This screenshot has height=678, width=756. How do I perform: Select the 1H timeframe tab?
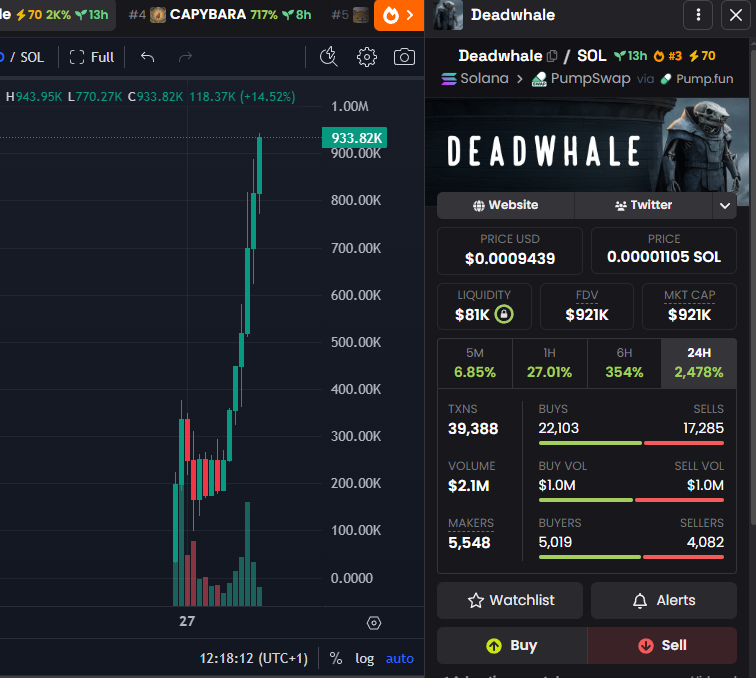[x=550, y=363]
